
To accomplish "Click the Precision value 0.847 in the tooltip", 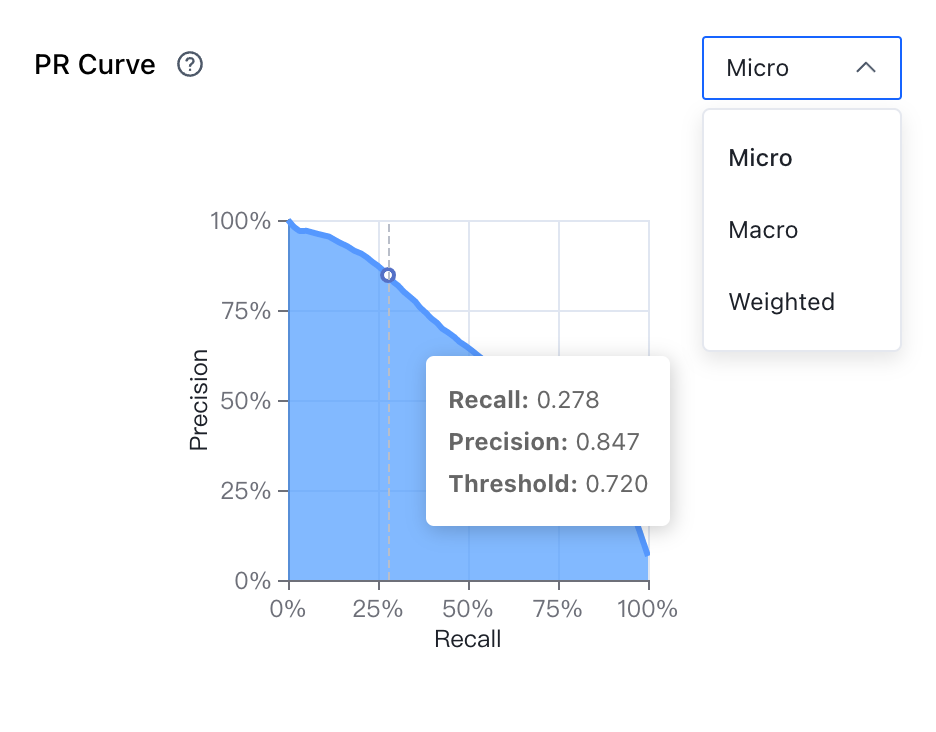I will pyautogui.click(x=608, y=442).
